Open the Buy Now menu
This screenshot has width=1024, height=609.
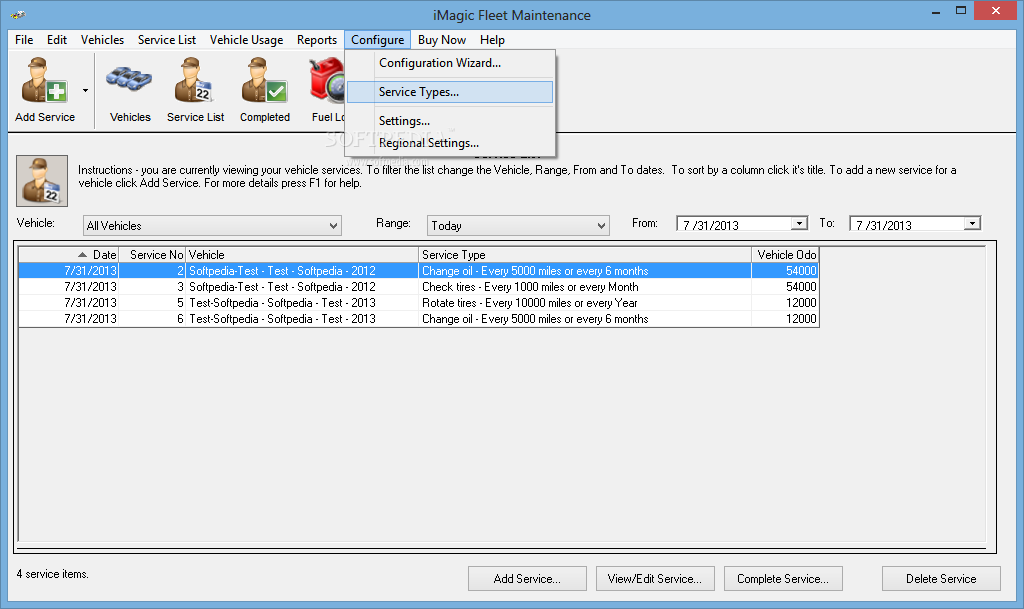pyautogui.click(x=441, y=40)
